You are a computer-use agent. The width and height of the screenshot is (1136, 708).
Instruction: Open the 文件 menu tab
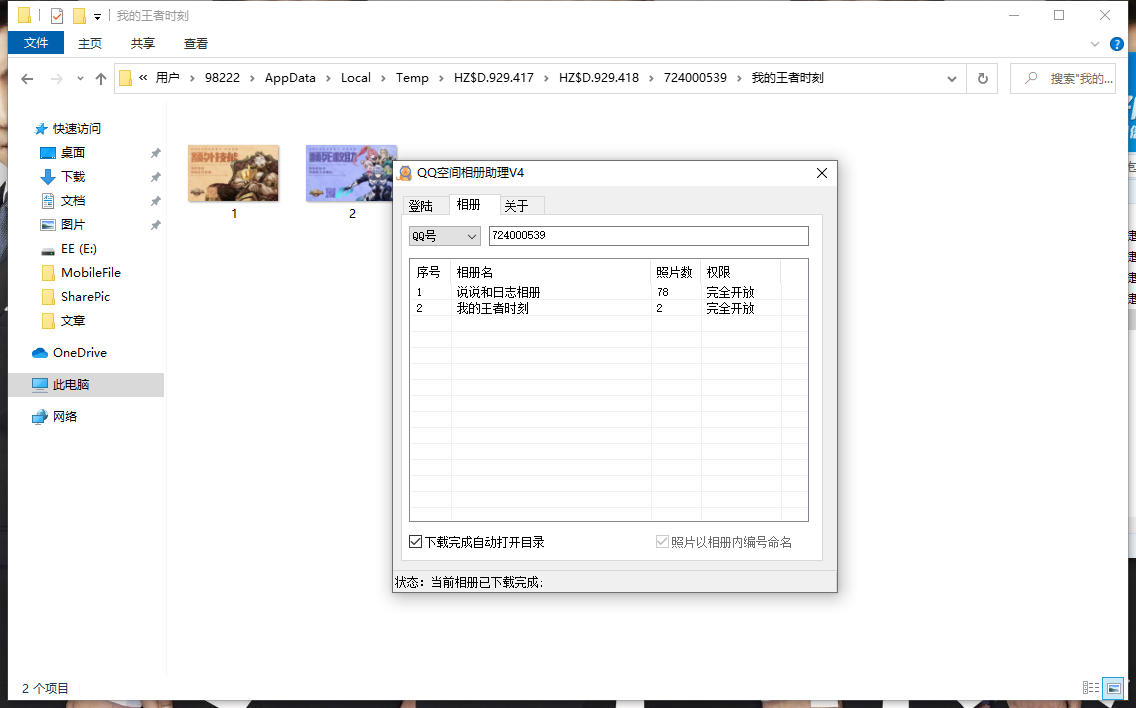[x=36, y=43]
